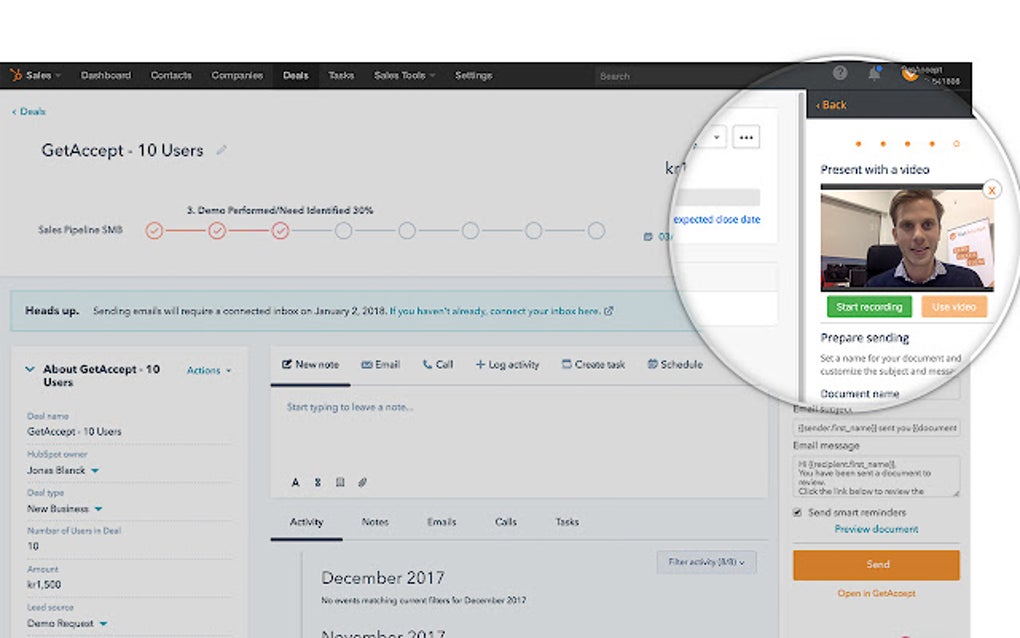Click the paperclip attachment icon in note editor
The width and height of the screenshot is (1020, 638).
pos(362,483)
